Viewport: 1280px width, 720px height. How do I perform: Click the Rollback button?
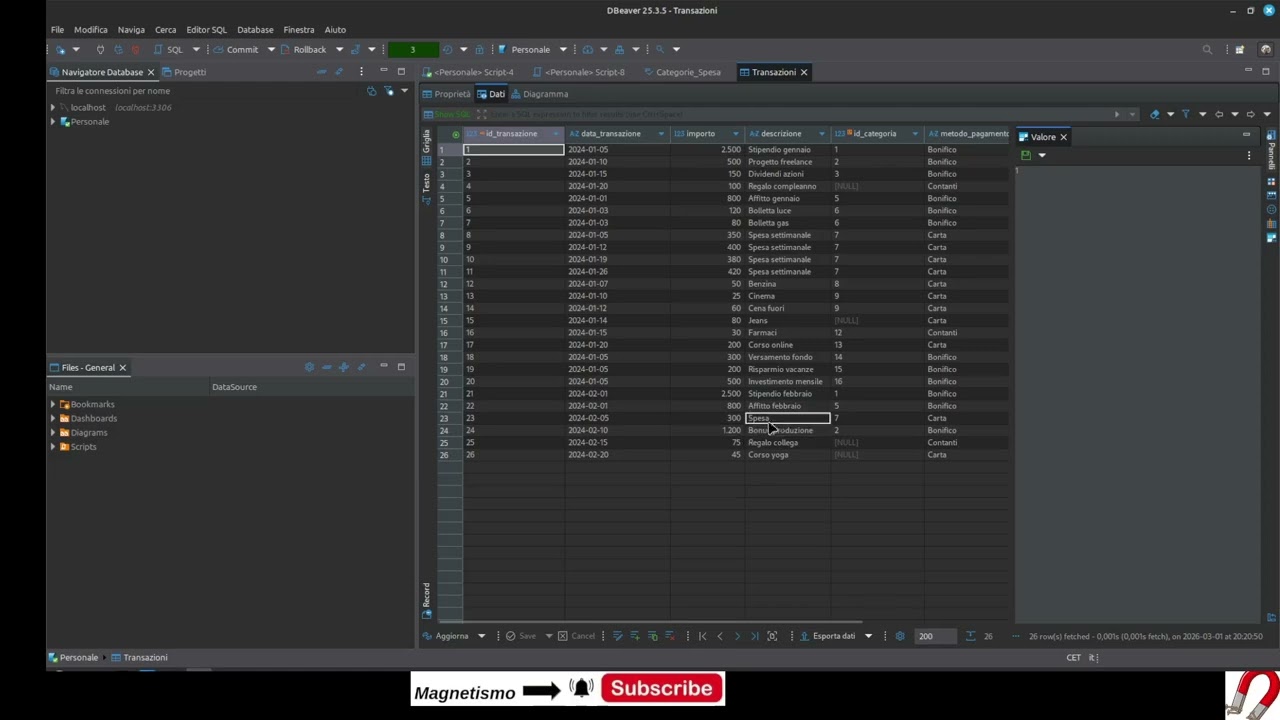click(x=304, y=49)
